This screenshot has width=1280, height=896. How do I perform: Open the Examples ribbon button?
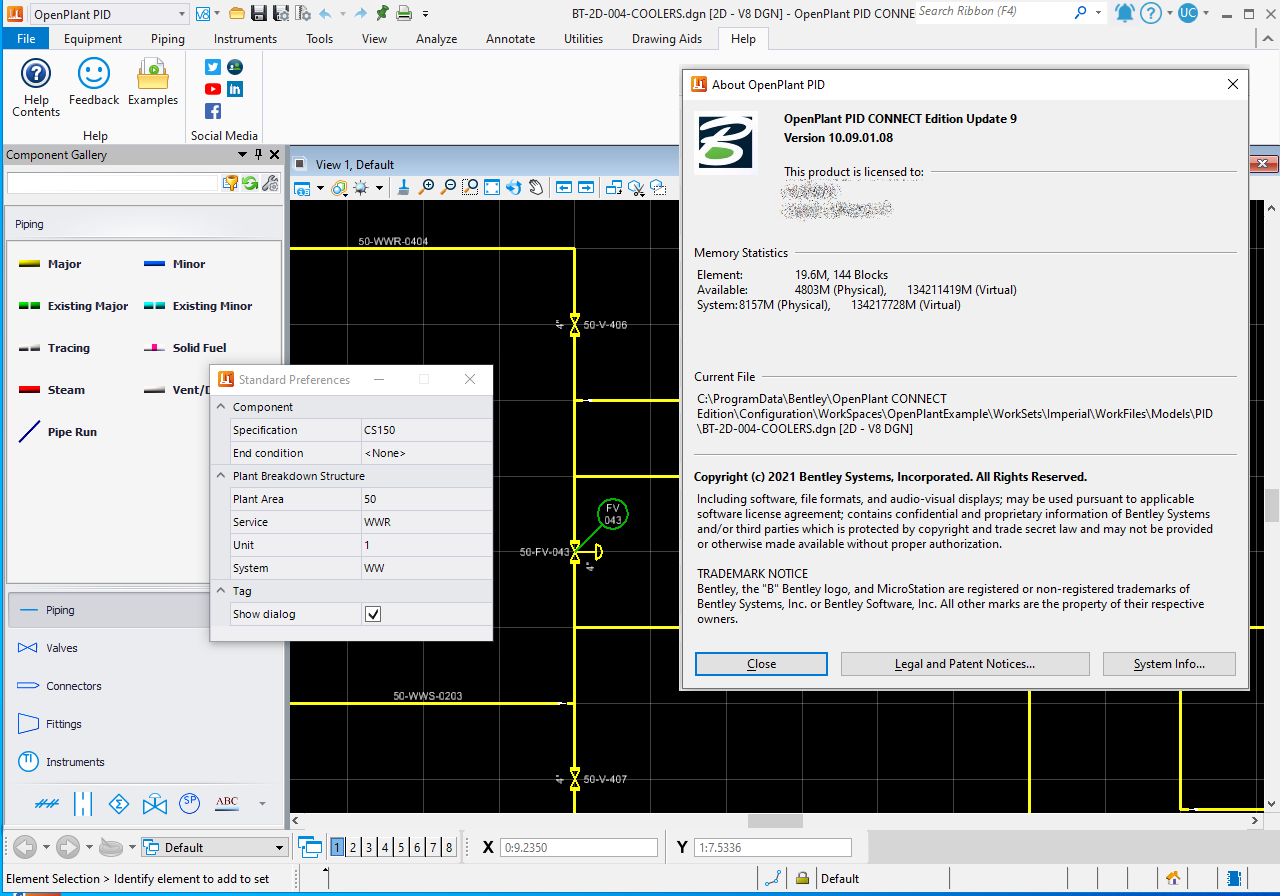153,82
